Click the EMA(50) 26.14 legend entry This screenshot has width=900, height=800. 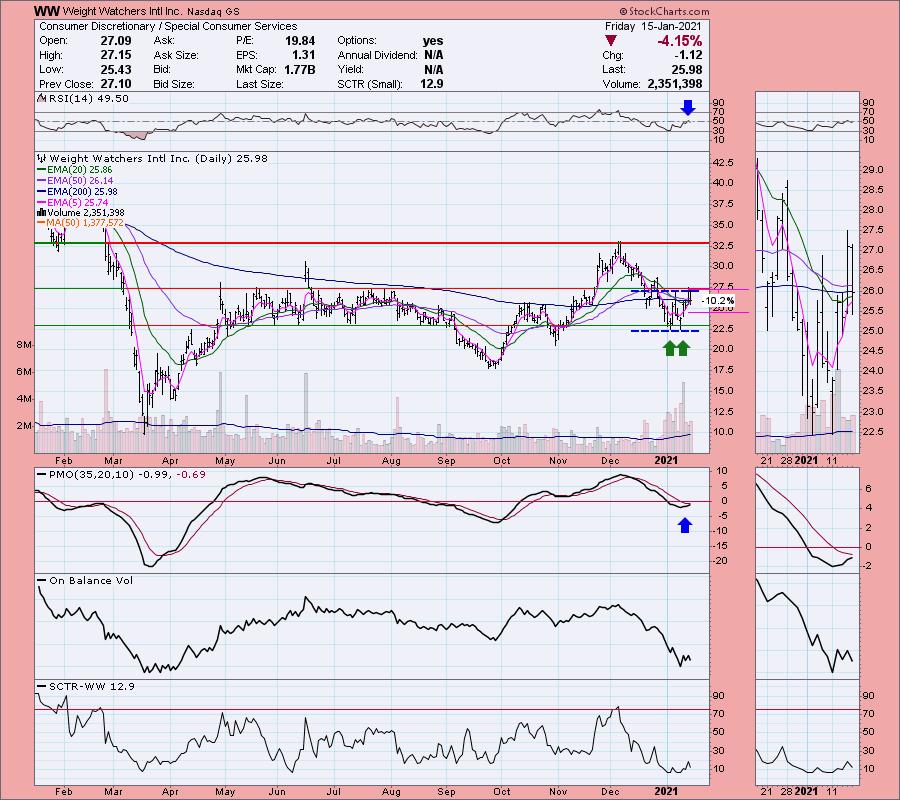[80, 181]
